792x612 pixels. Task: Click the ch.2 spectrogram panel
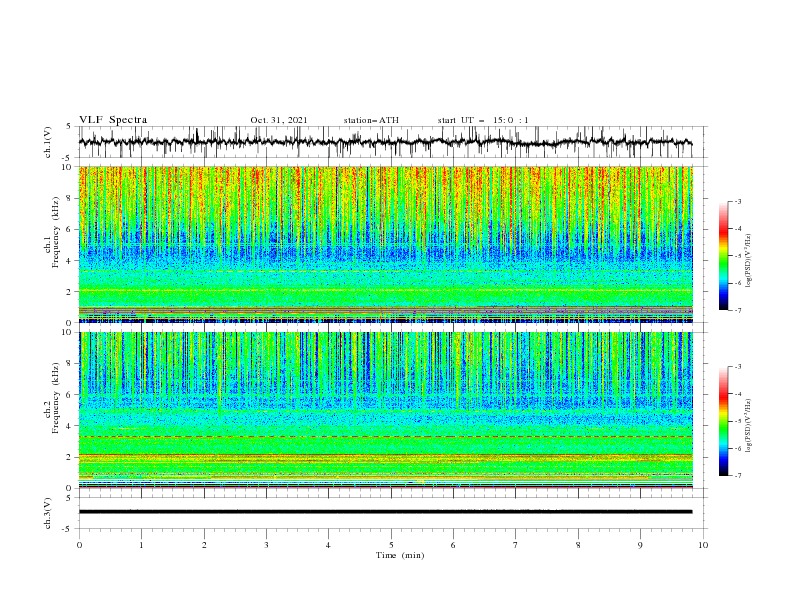click(x=386, y=410)
